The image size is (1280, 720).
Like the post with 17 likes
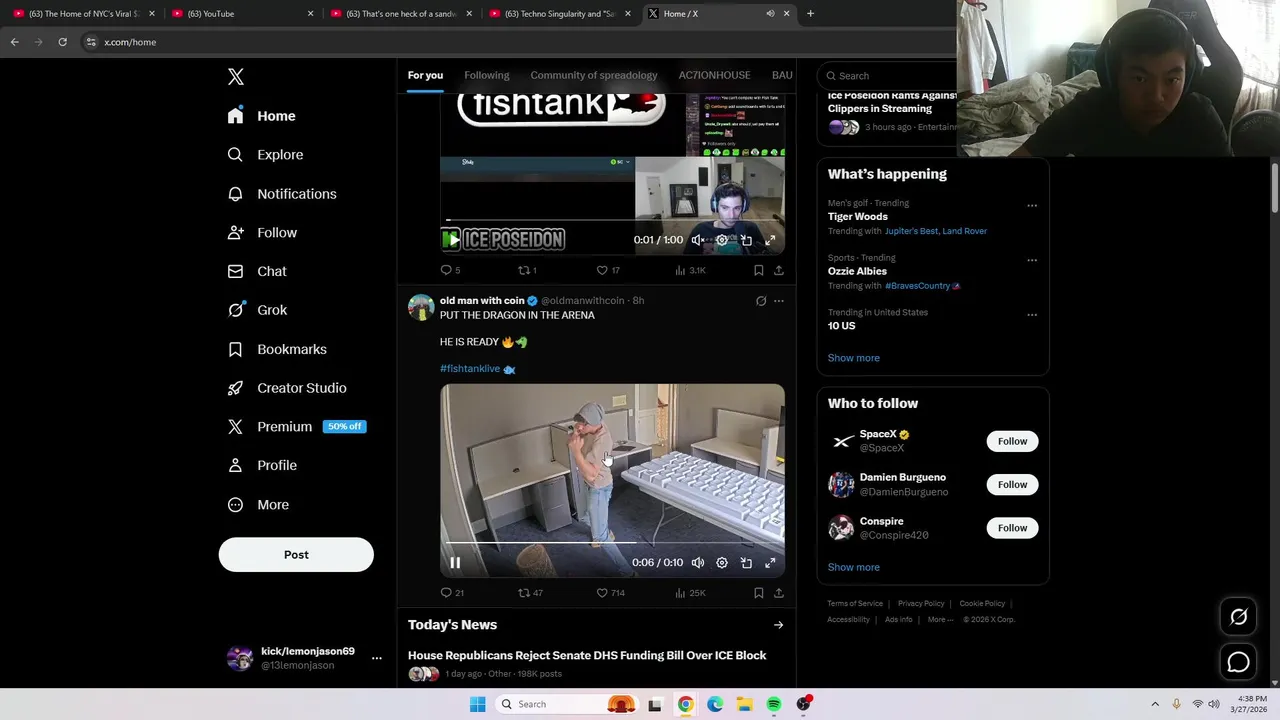[x=608, y=270]
